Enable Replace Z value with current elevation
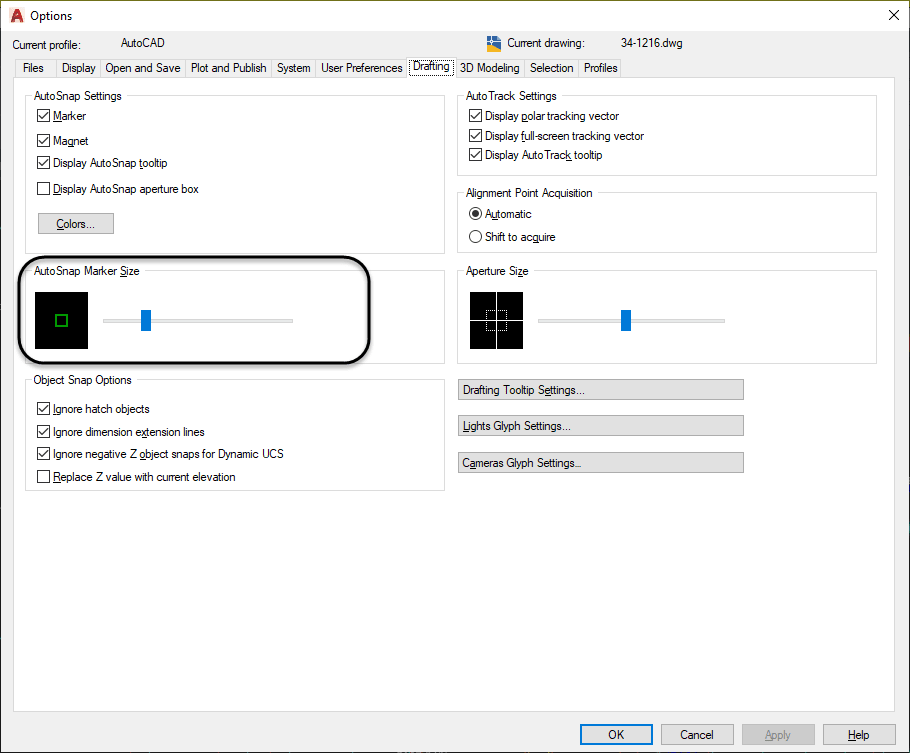Viewport: 910px width, 753px height. (x=44, y=477)
